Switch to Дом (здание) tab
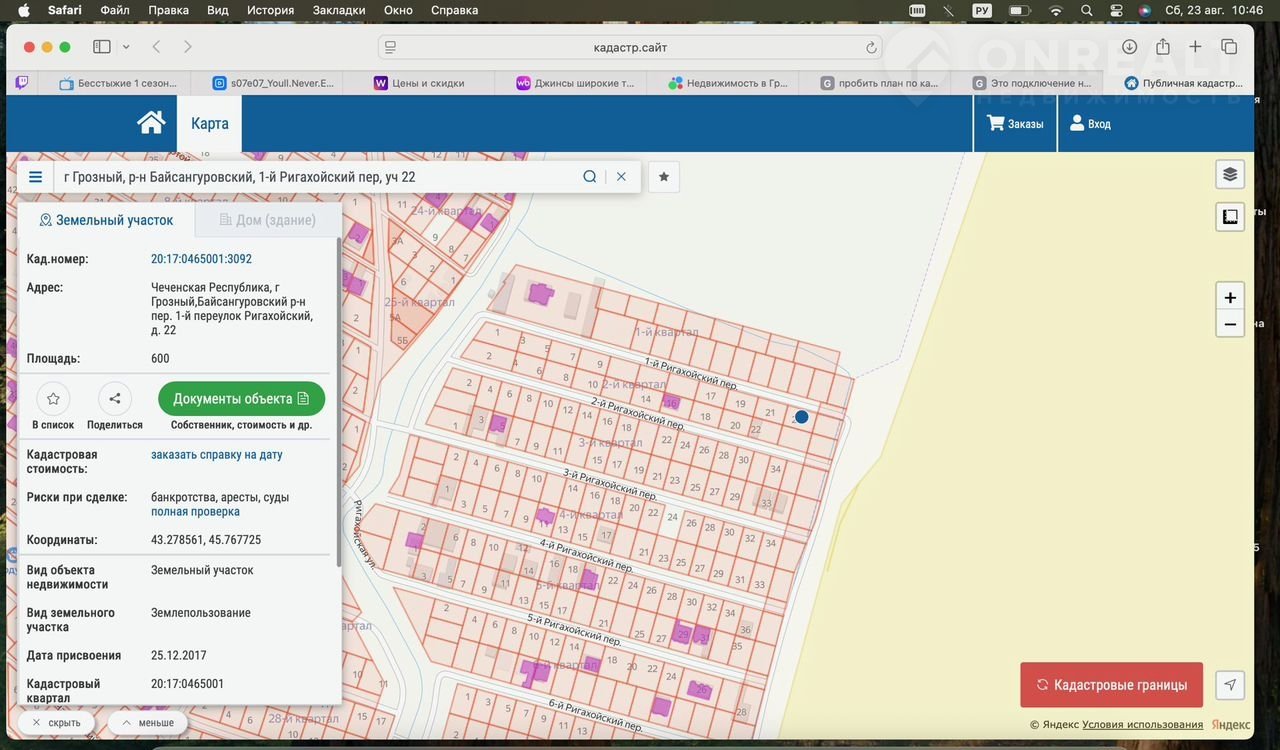This screenshot has height=750, width=1280. tap(268, 220)
